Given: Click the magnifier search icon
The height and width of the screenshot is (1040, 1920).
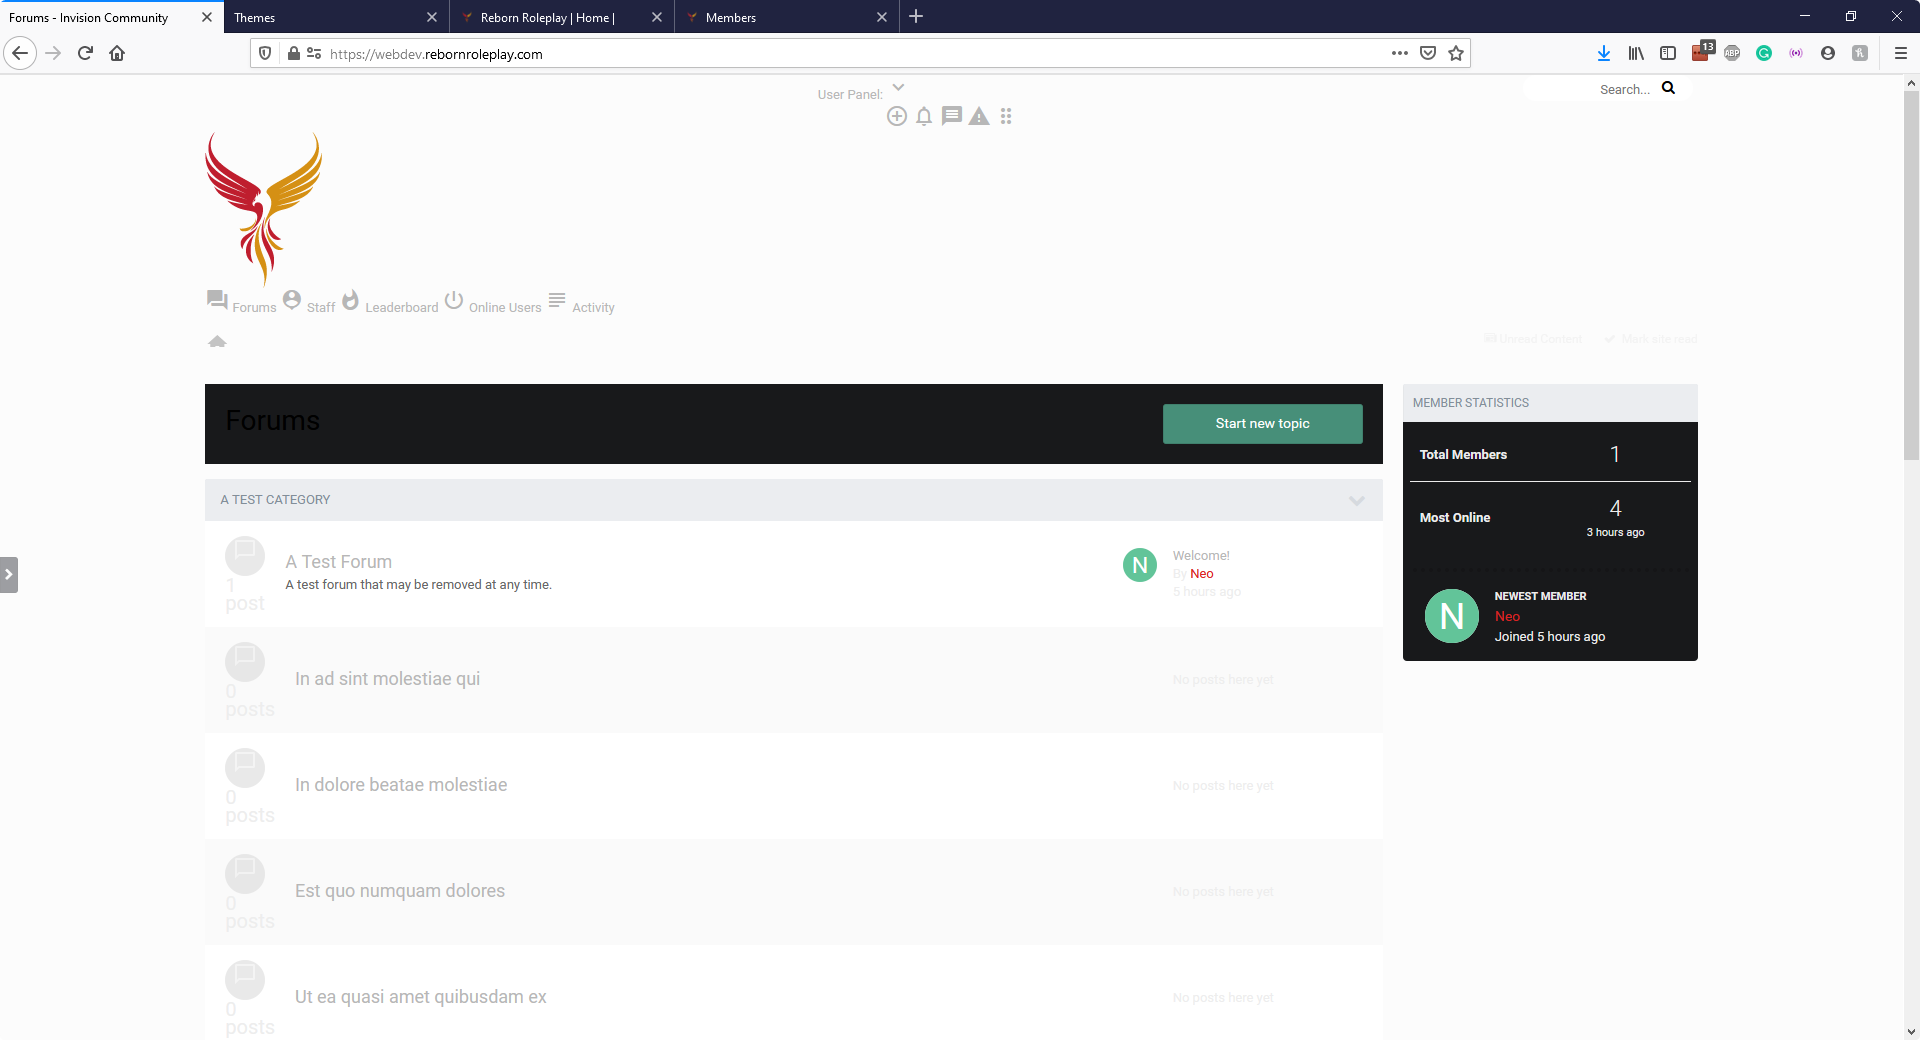Looking at the screenshot, I should (x=1668, y=88).
